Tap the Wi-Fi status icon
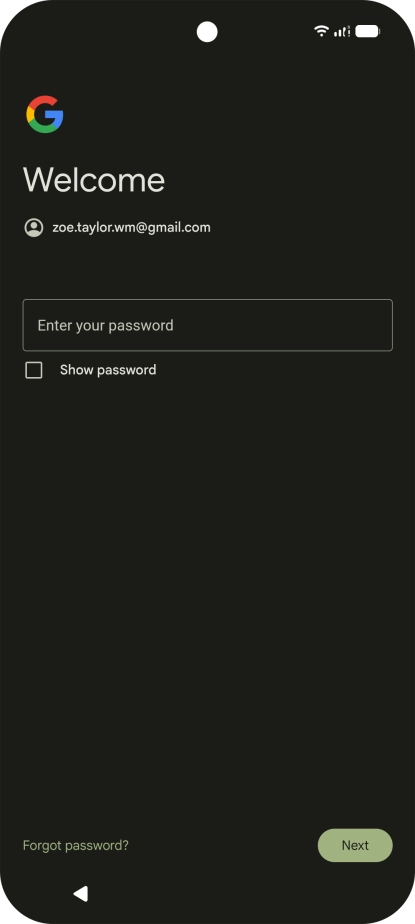The image size is (415, 924). tap(321, 31)
